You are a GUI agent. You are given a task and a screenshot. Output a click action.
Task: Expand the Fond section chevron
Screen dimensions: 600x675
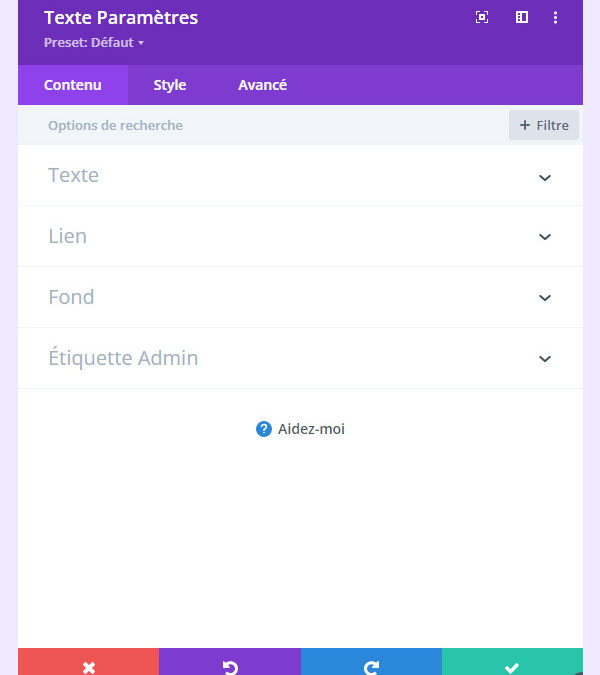pos(545,298)
